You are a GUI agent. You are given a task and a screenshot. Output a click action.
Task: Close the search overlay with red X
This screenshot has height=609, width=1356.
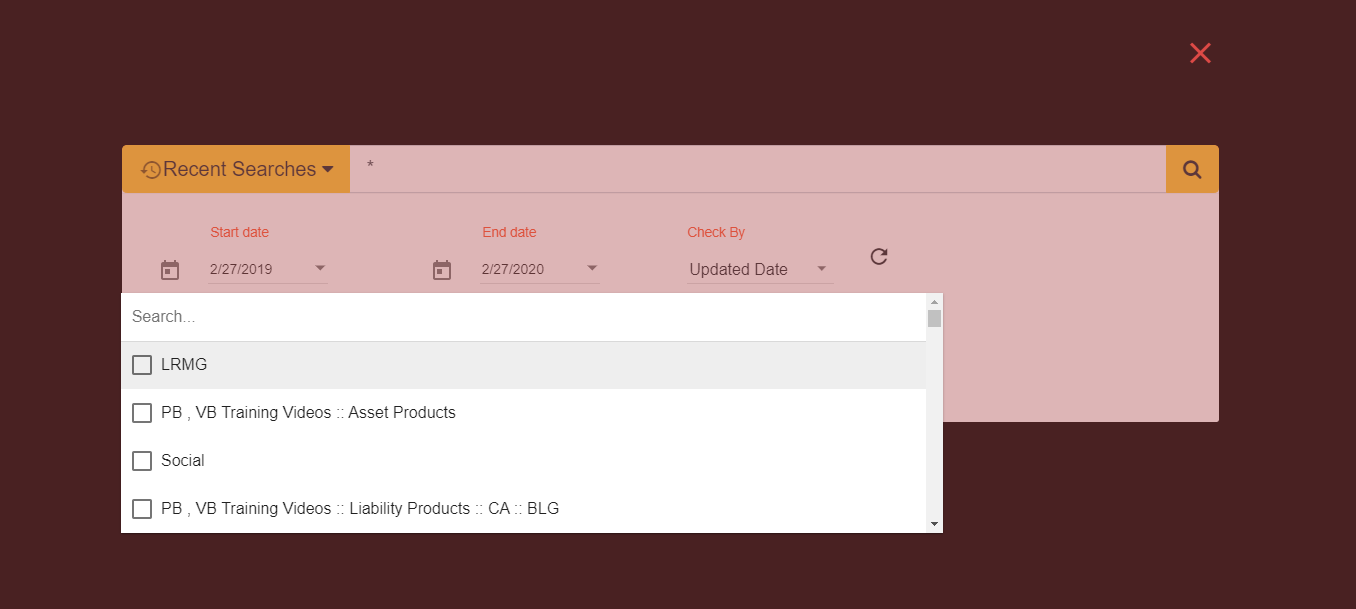coord(1200,54)
